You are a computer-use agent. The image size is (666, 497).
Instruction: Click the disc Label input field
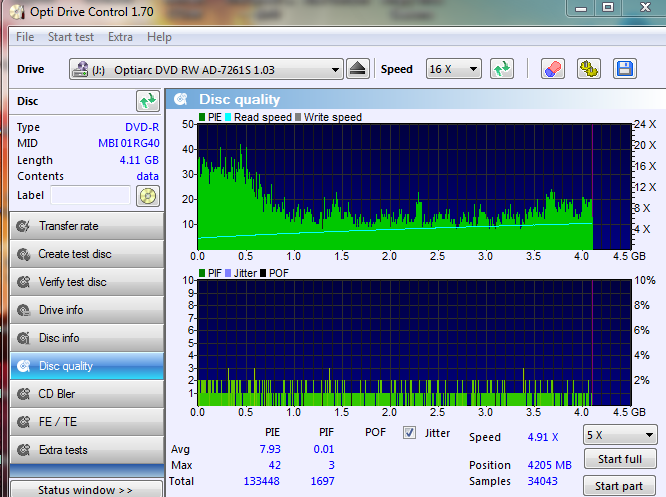click(90, 195)
